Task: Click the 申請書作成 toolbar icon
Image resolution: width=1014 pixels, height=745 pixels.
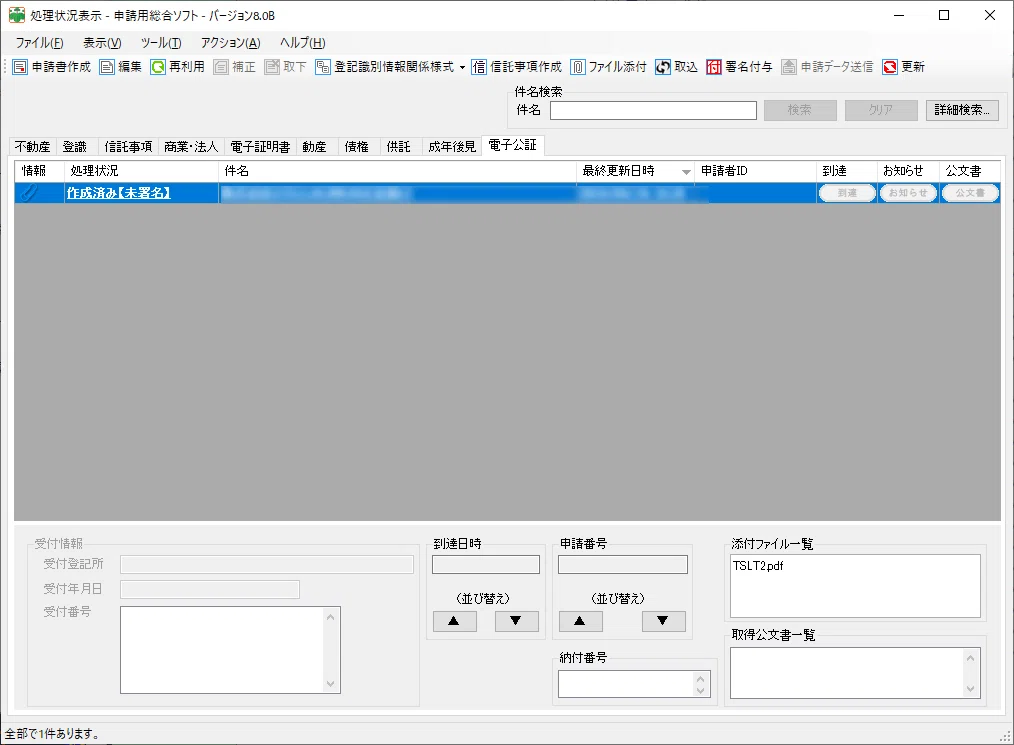Action: [x=20, y=67]
